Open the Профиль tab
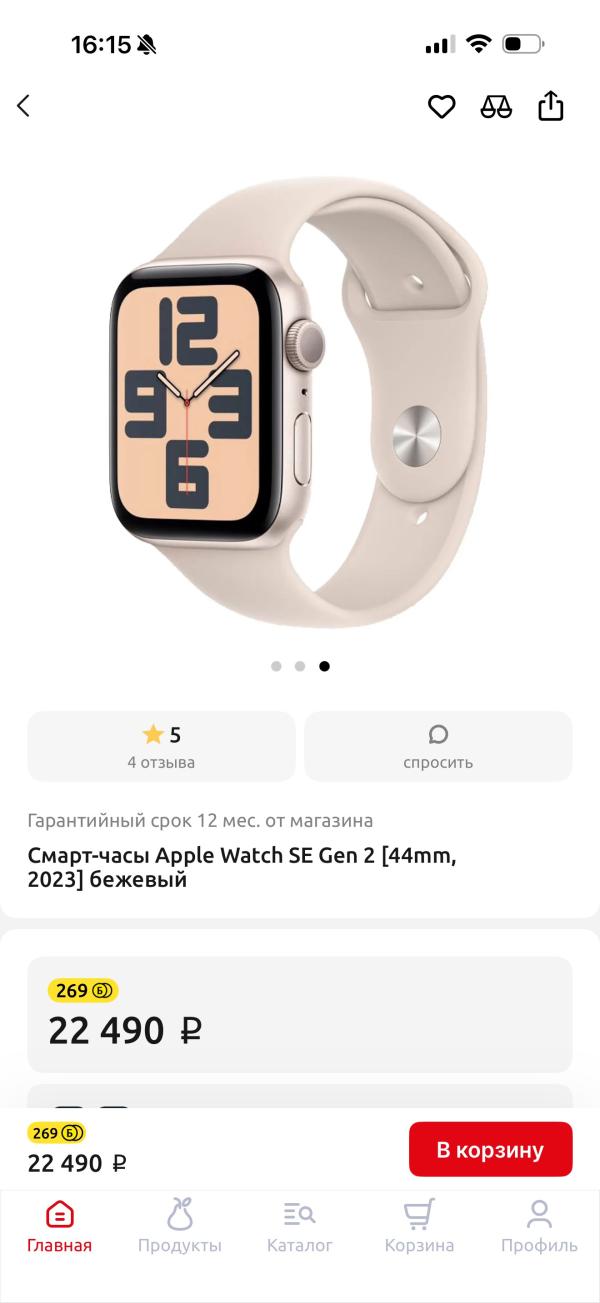600x1303 pixels. [x=540, y=1227]
